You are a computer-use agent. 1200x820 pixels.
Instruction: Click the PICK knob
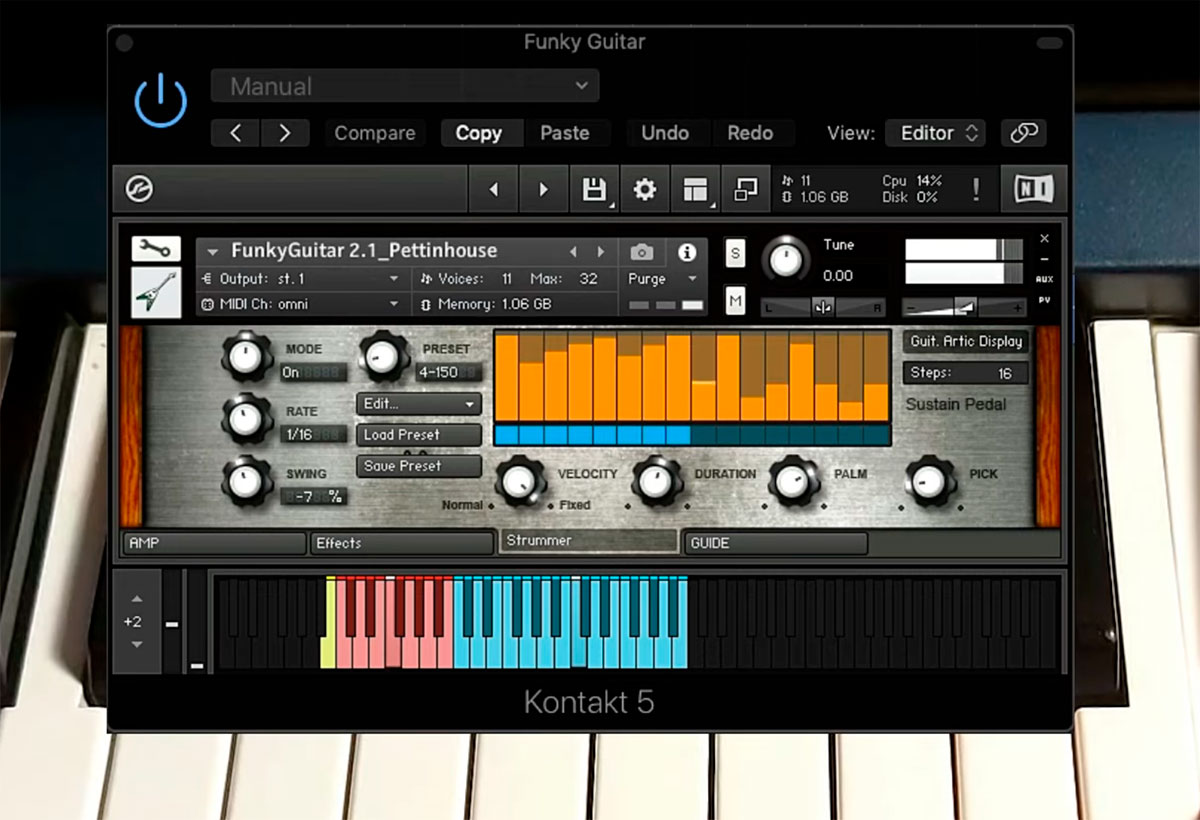[x=930, y=481]
